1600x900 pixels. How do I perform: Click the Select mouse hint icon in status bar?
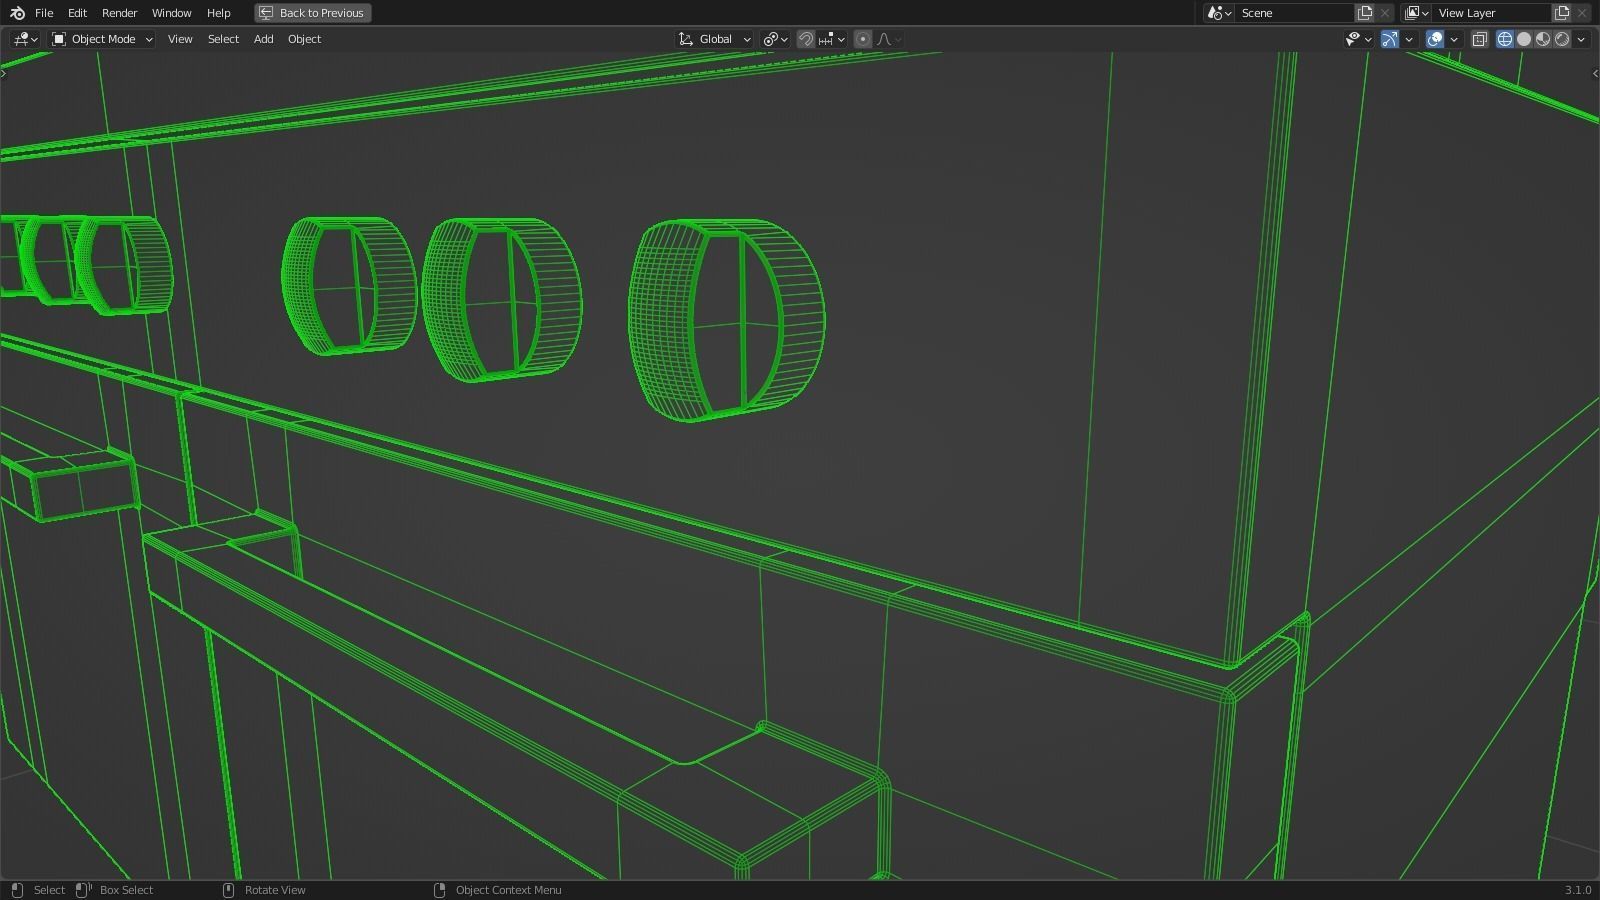click(16, 890)
